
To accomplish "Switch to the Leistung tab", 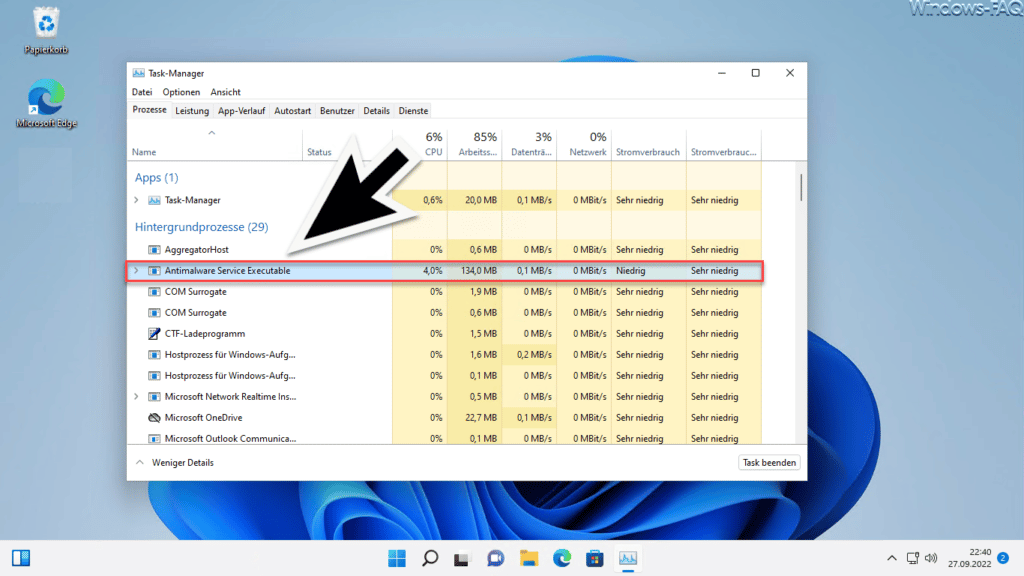I will (x=192, y=111).
